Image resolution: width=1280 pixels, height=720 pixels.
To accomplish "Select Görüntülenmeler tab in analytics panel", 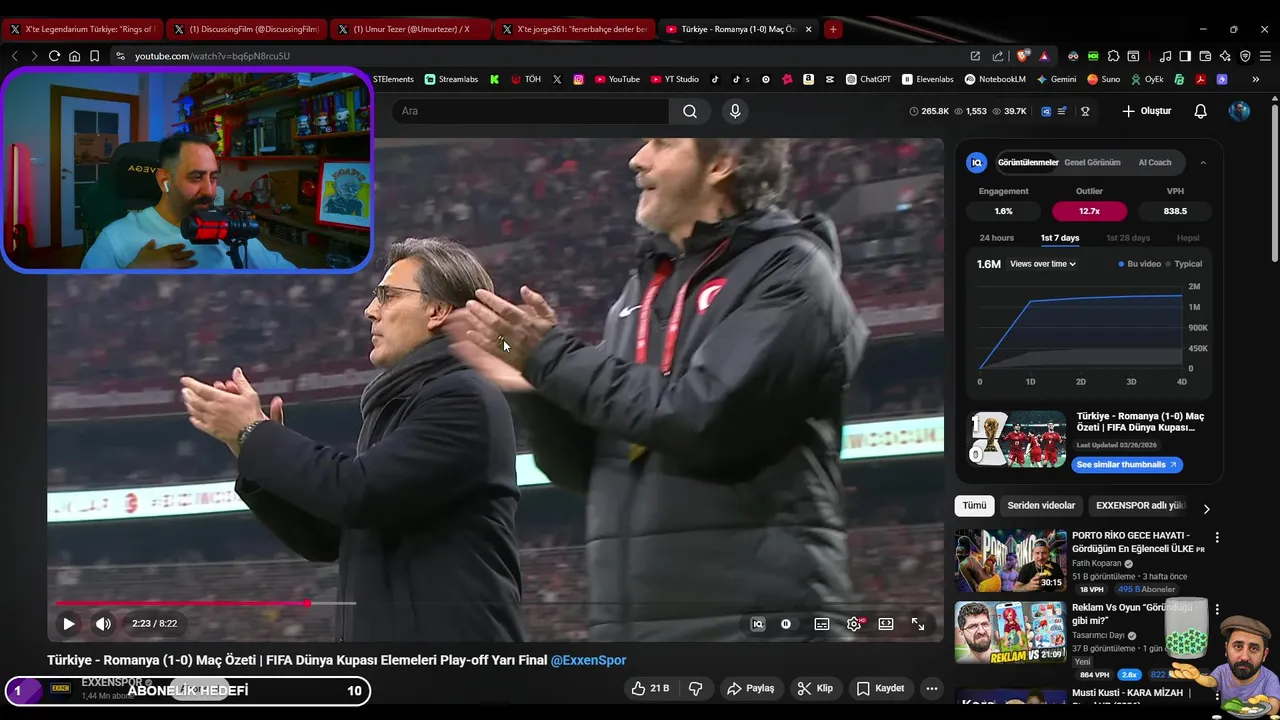I will 1028,162.
